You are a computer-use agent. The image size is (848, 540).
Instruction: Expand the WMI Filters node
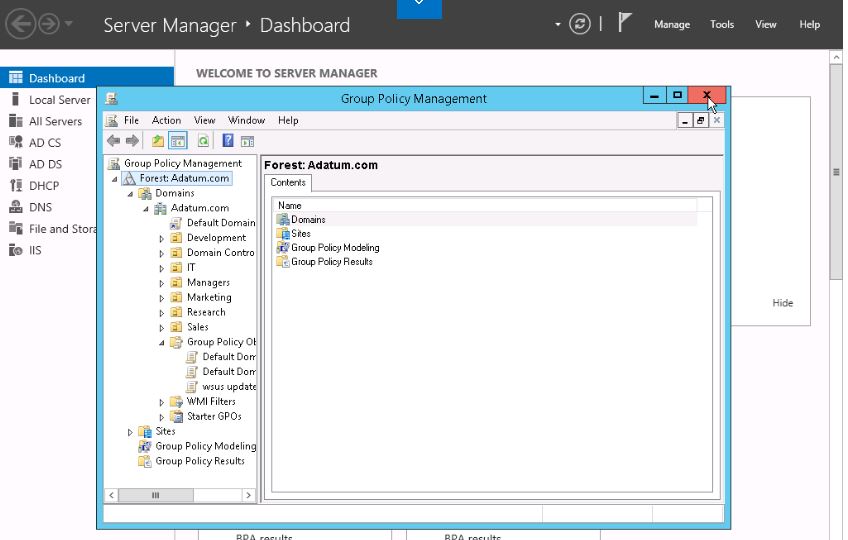tap(161, 403)
